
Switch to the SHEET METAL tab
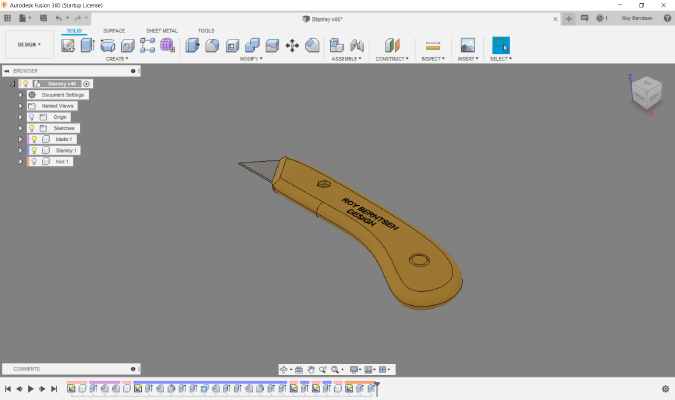162,31
